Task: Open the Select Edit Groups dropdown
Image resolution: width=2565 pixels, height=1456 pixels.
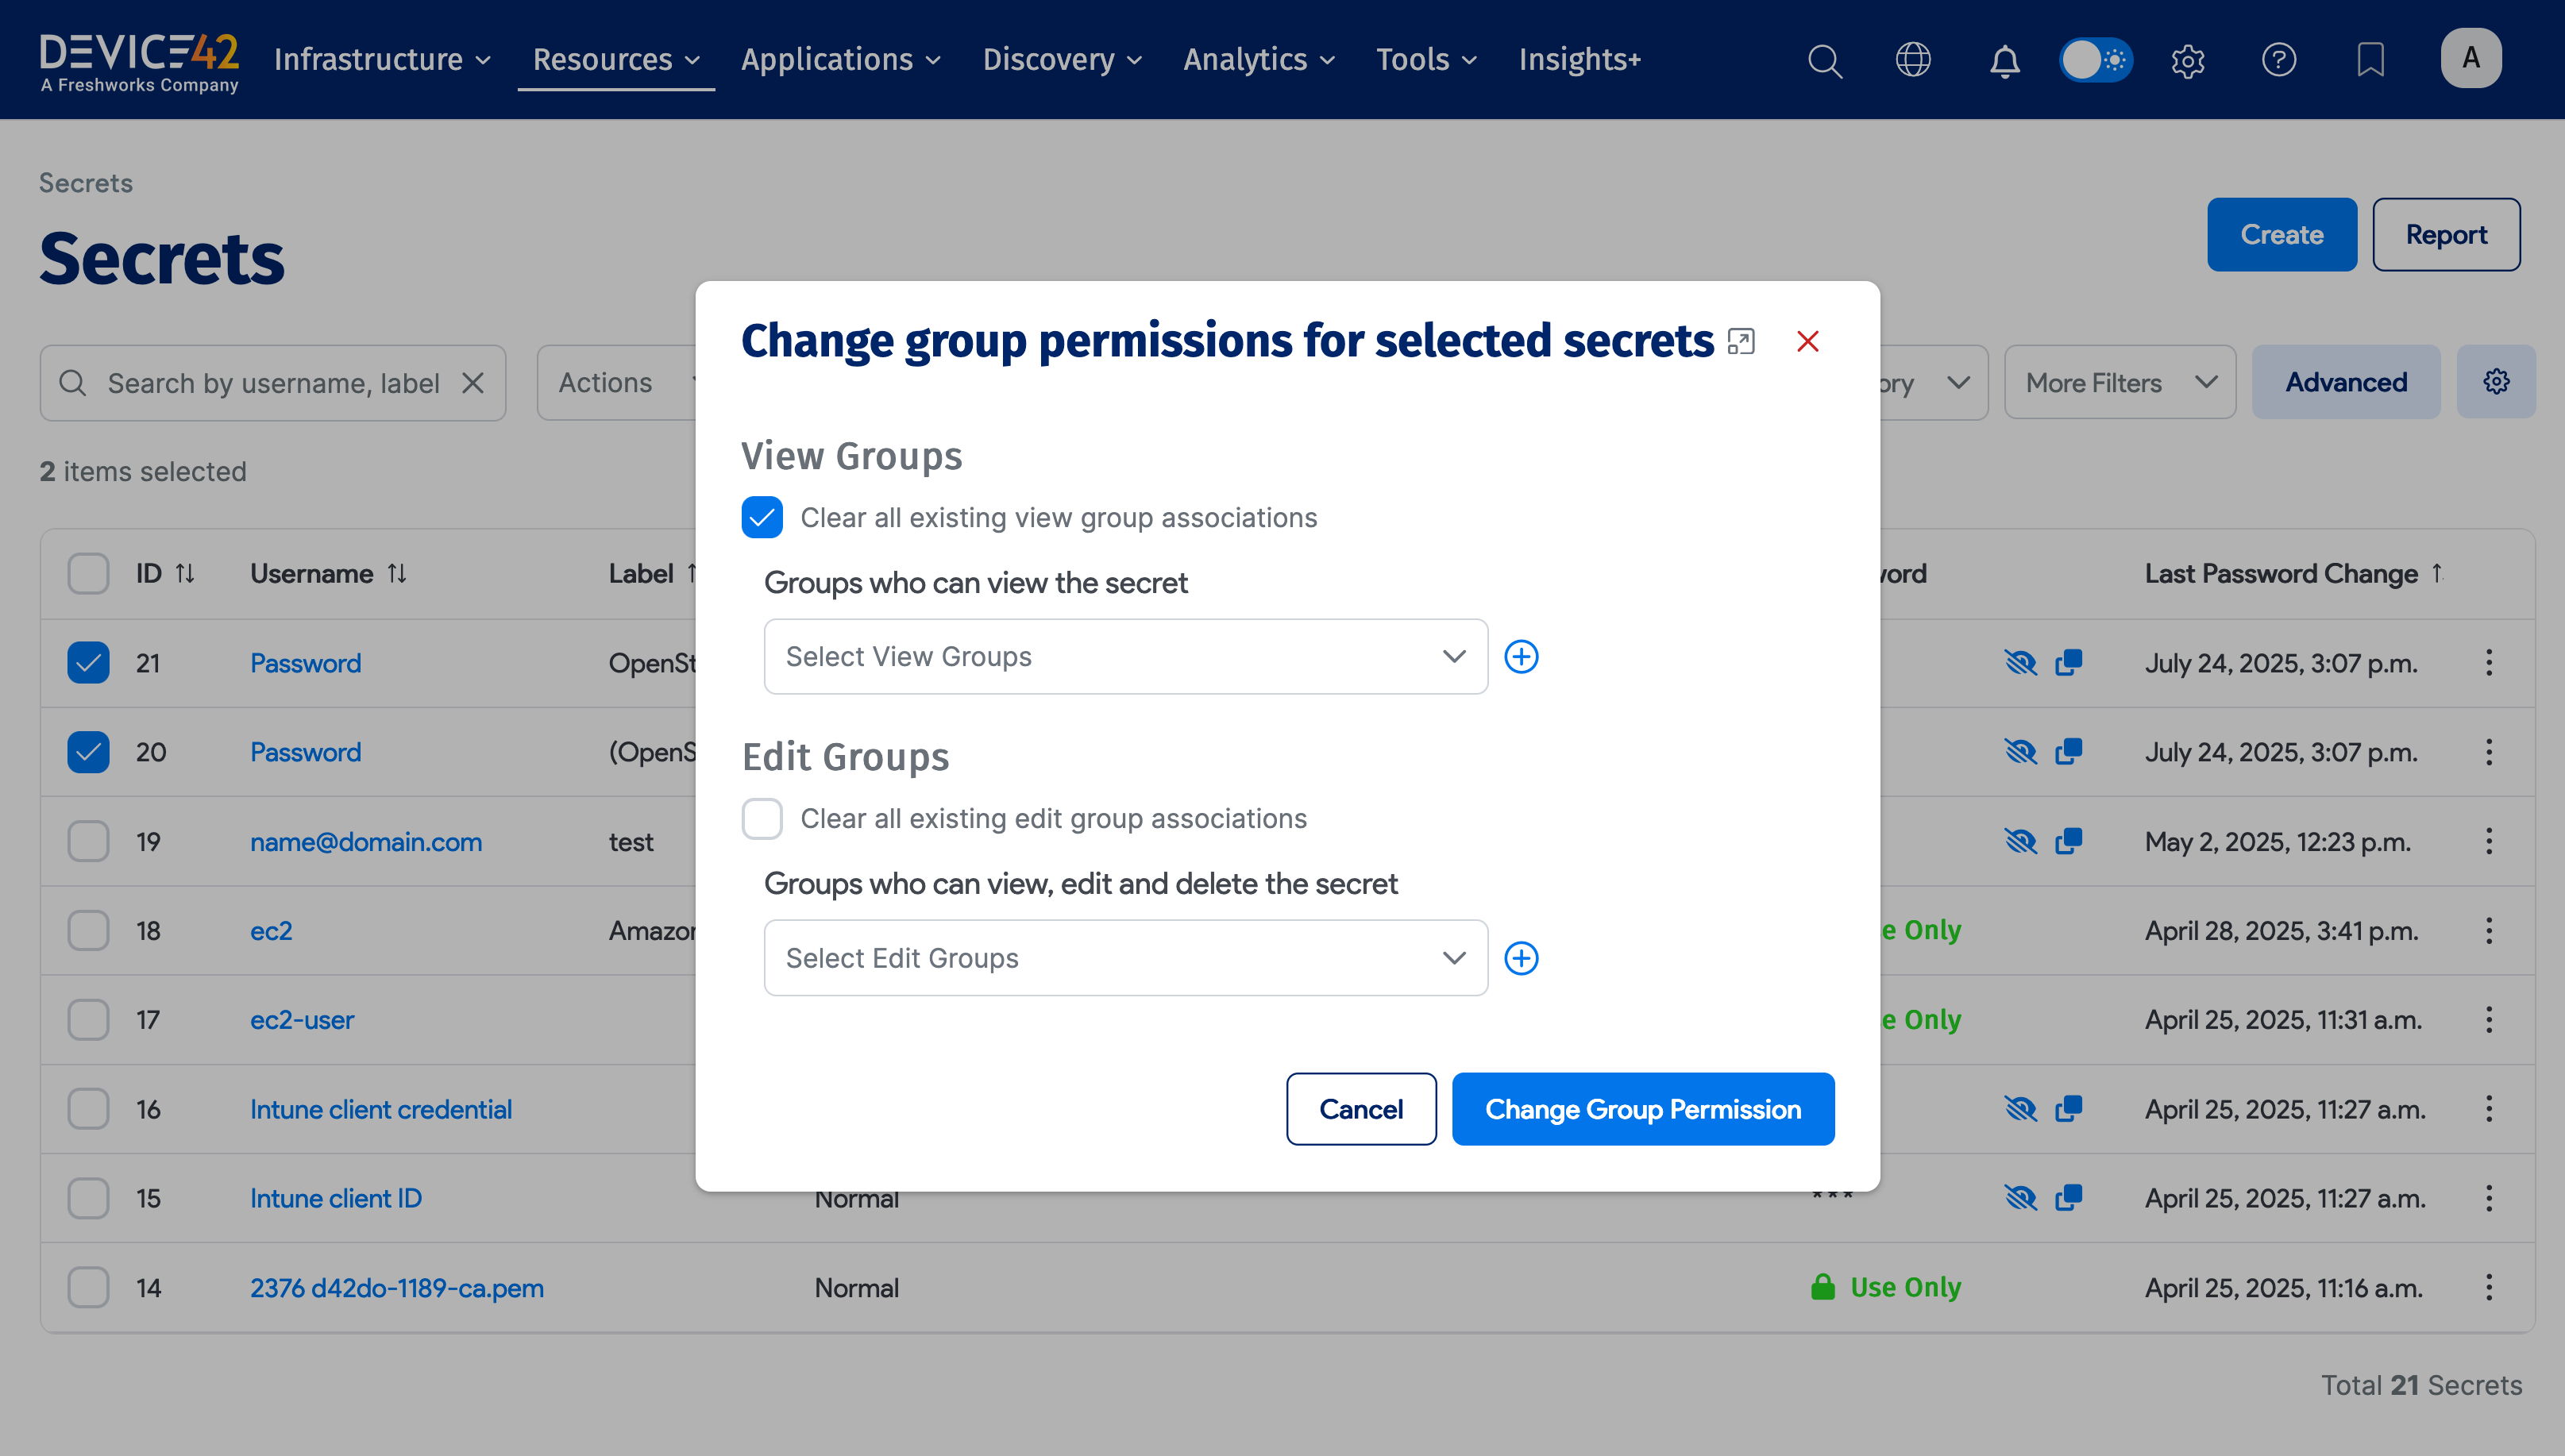Action: (x=1125, y=958)
